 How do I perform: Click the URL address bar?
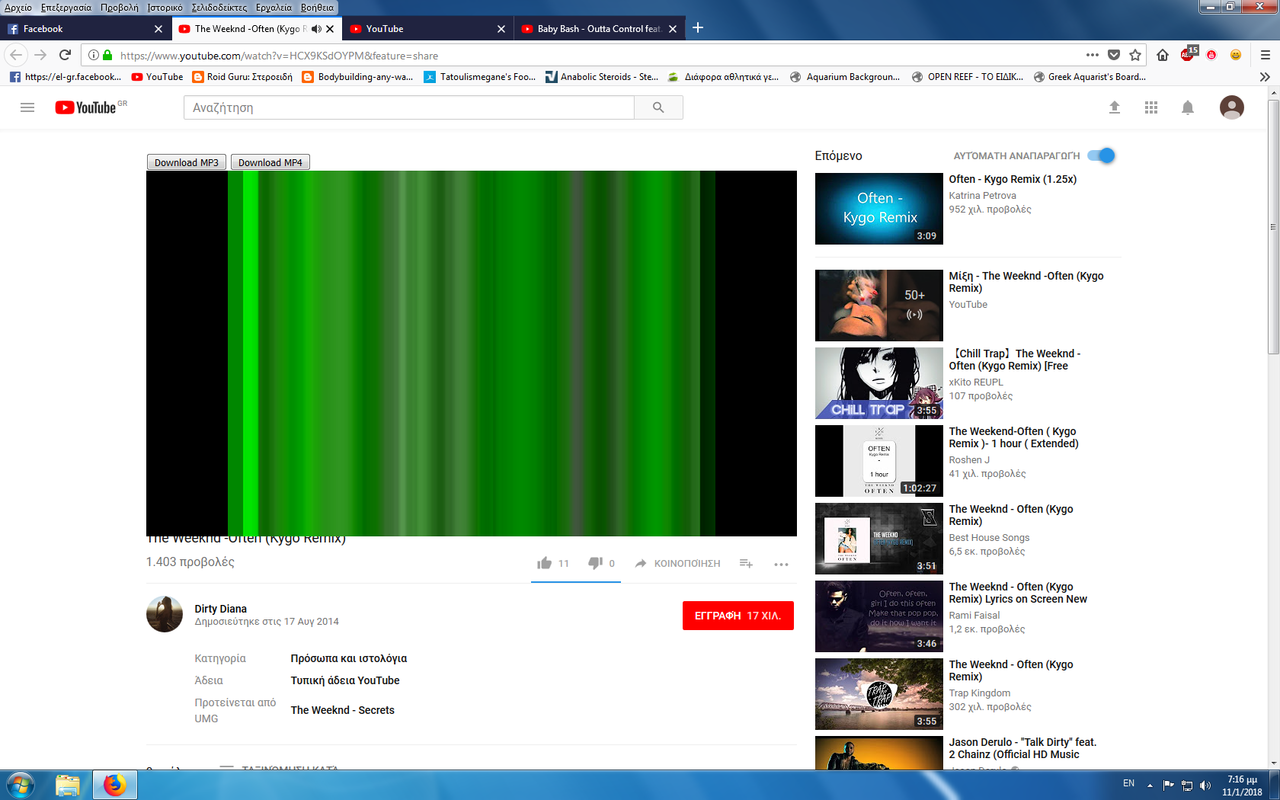(x=598, y=55)
